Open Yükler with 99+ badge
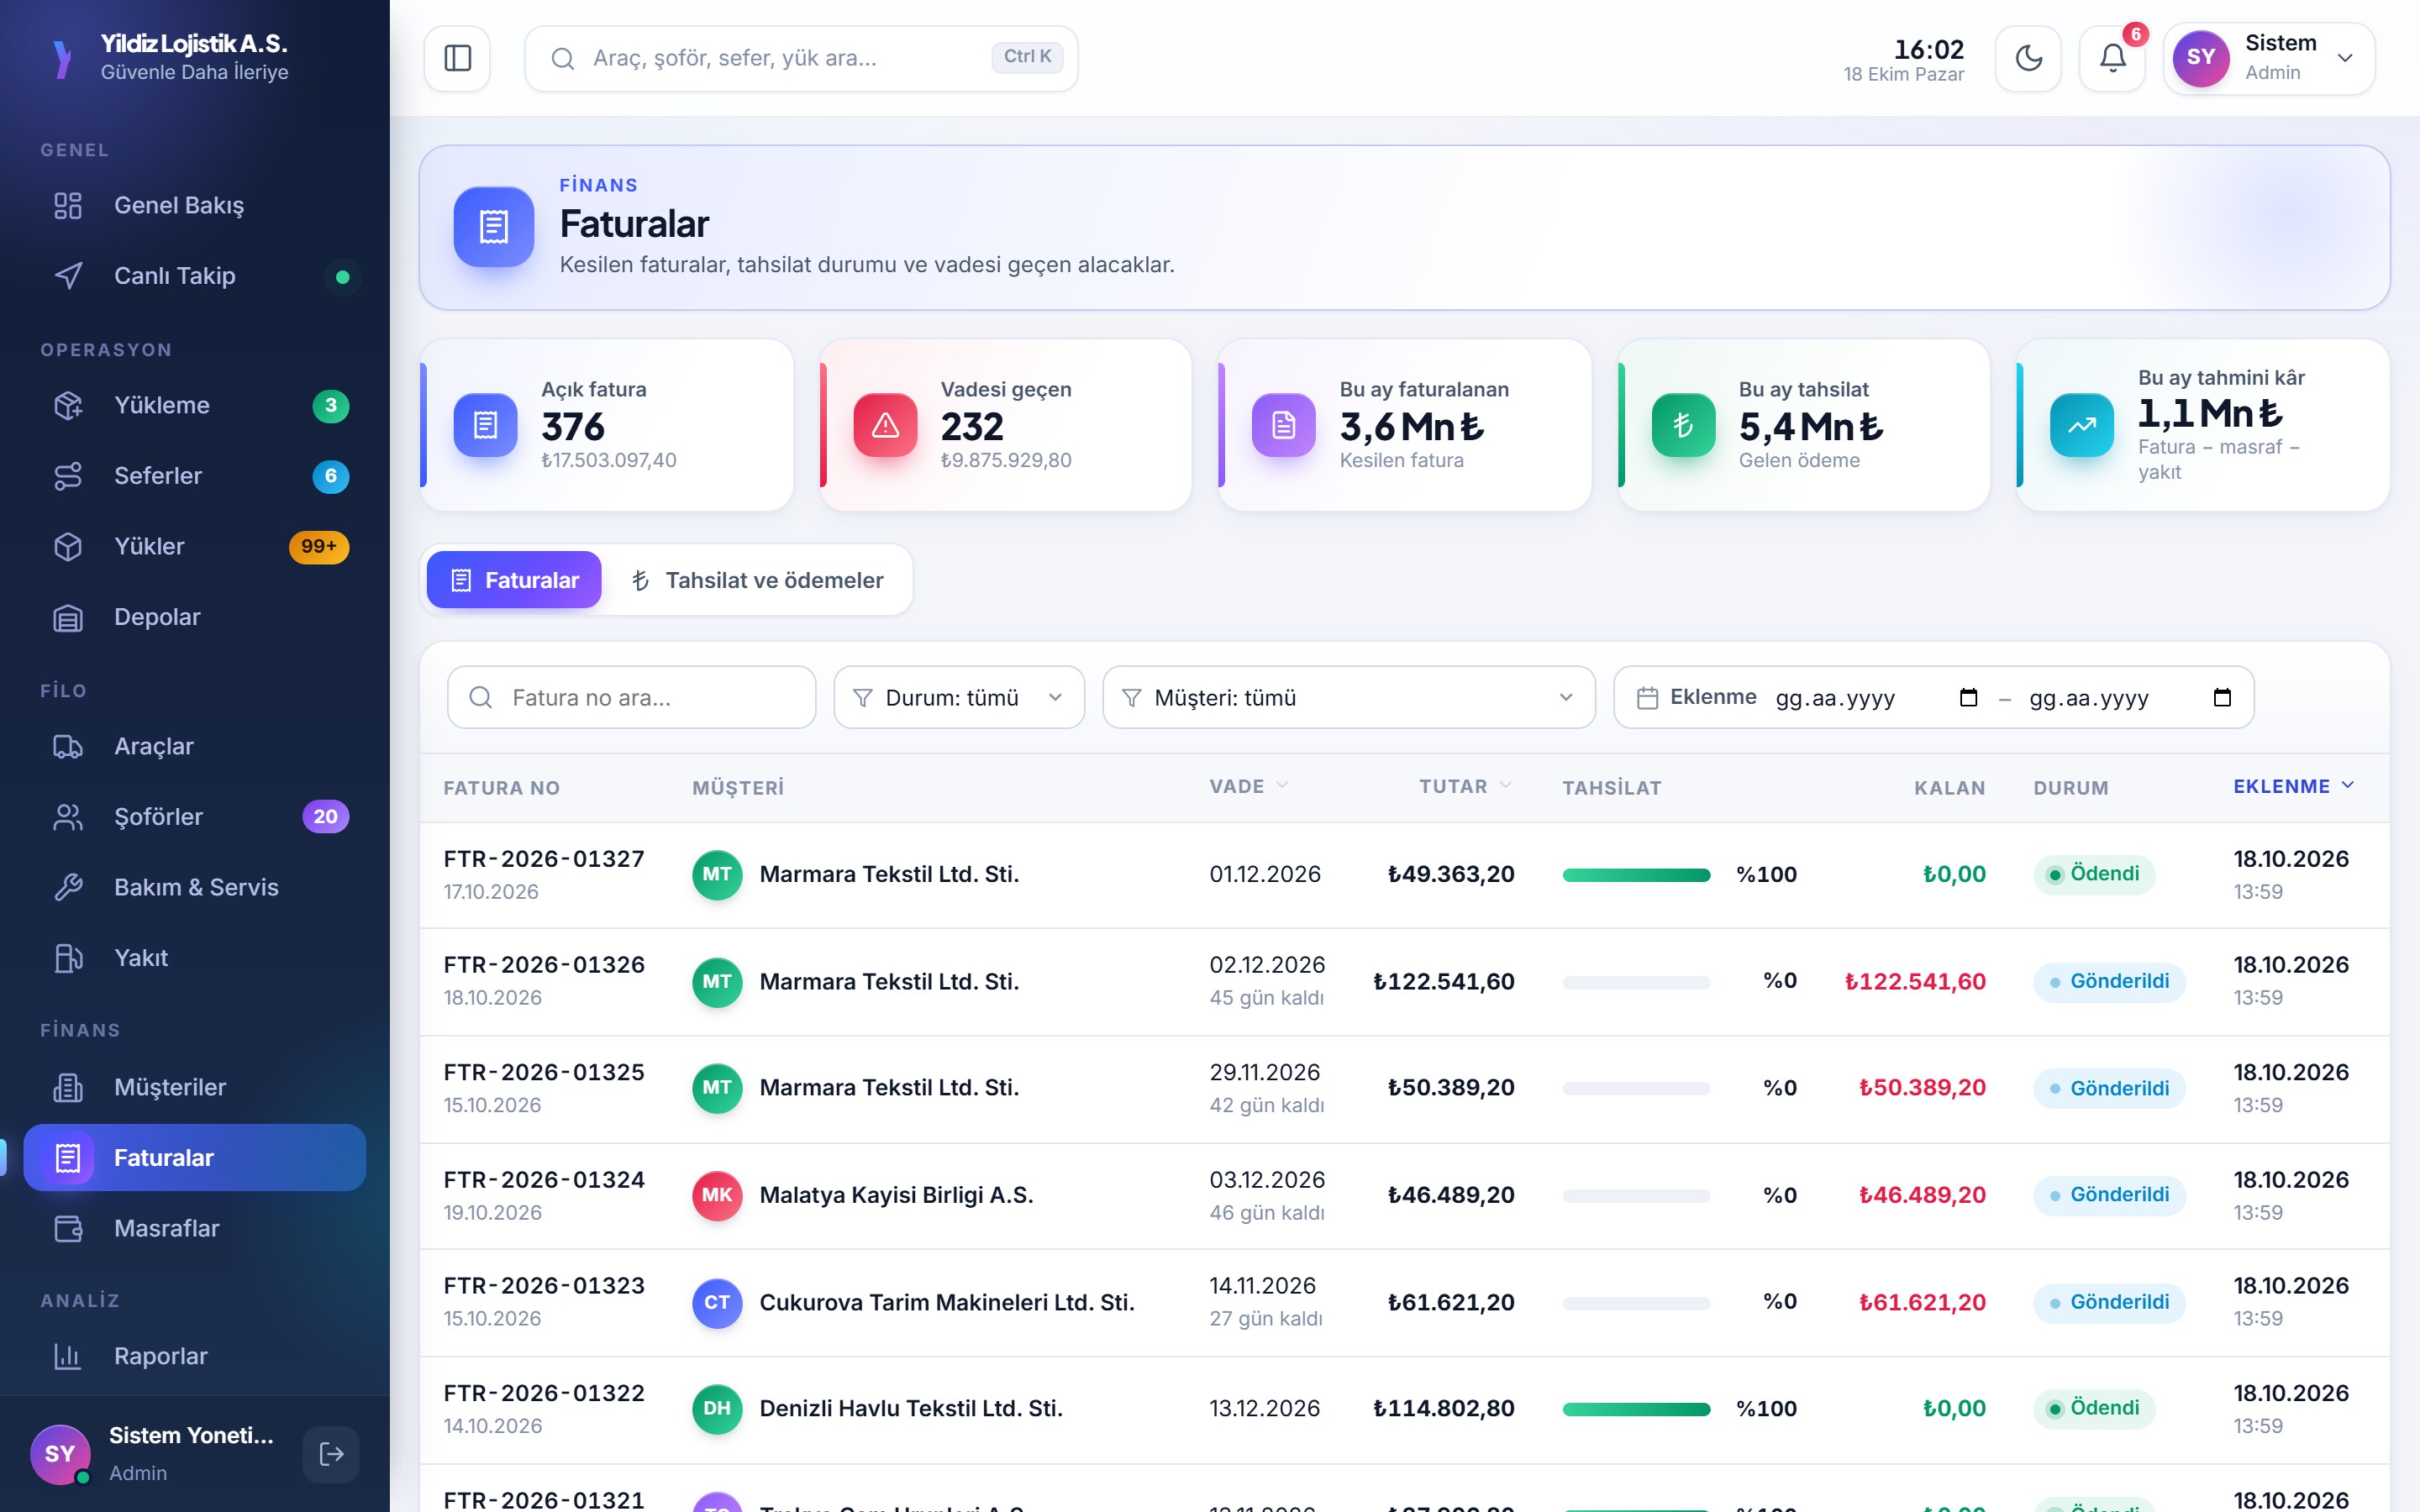Screen dimensions: 2420x1512 [x=195, y=547]
